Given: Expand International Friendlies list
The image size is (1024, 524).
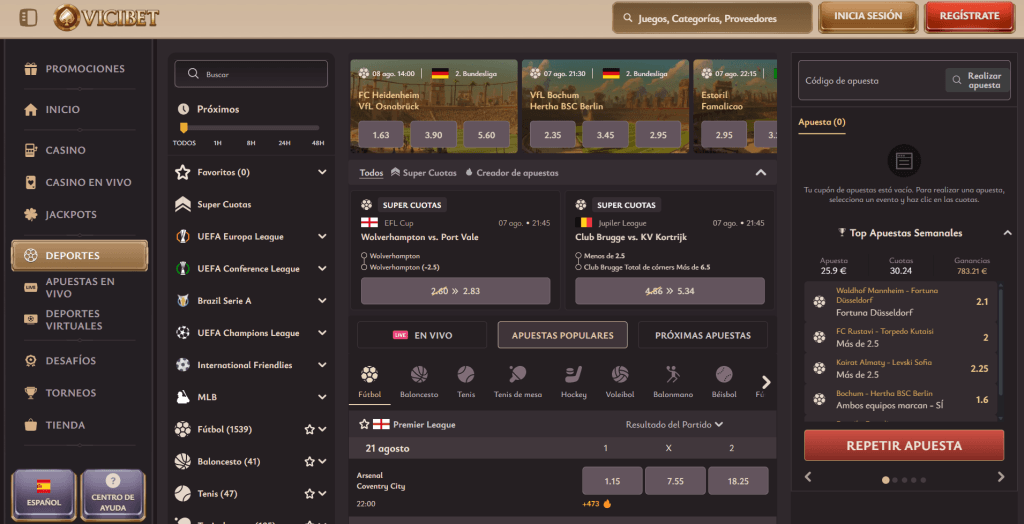Looking at the screenshot, I should coord(322,365).
